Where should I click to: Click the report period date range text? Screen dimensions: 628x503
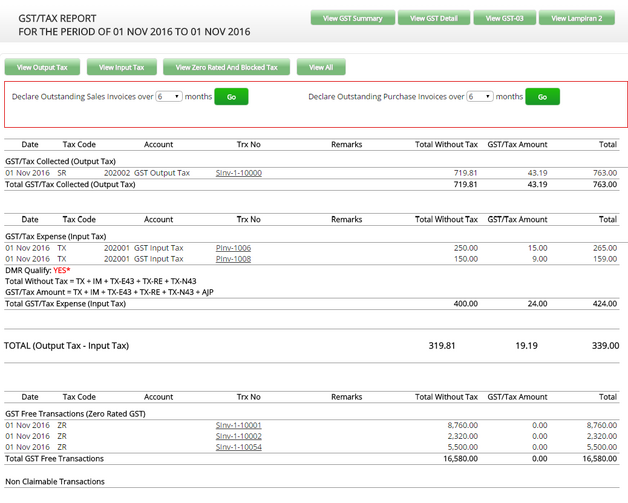click(134, 32)
